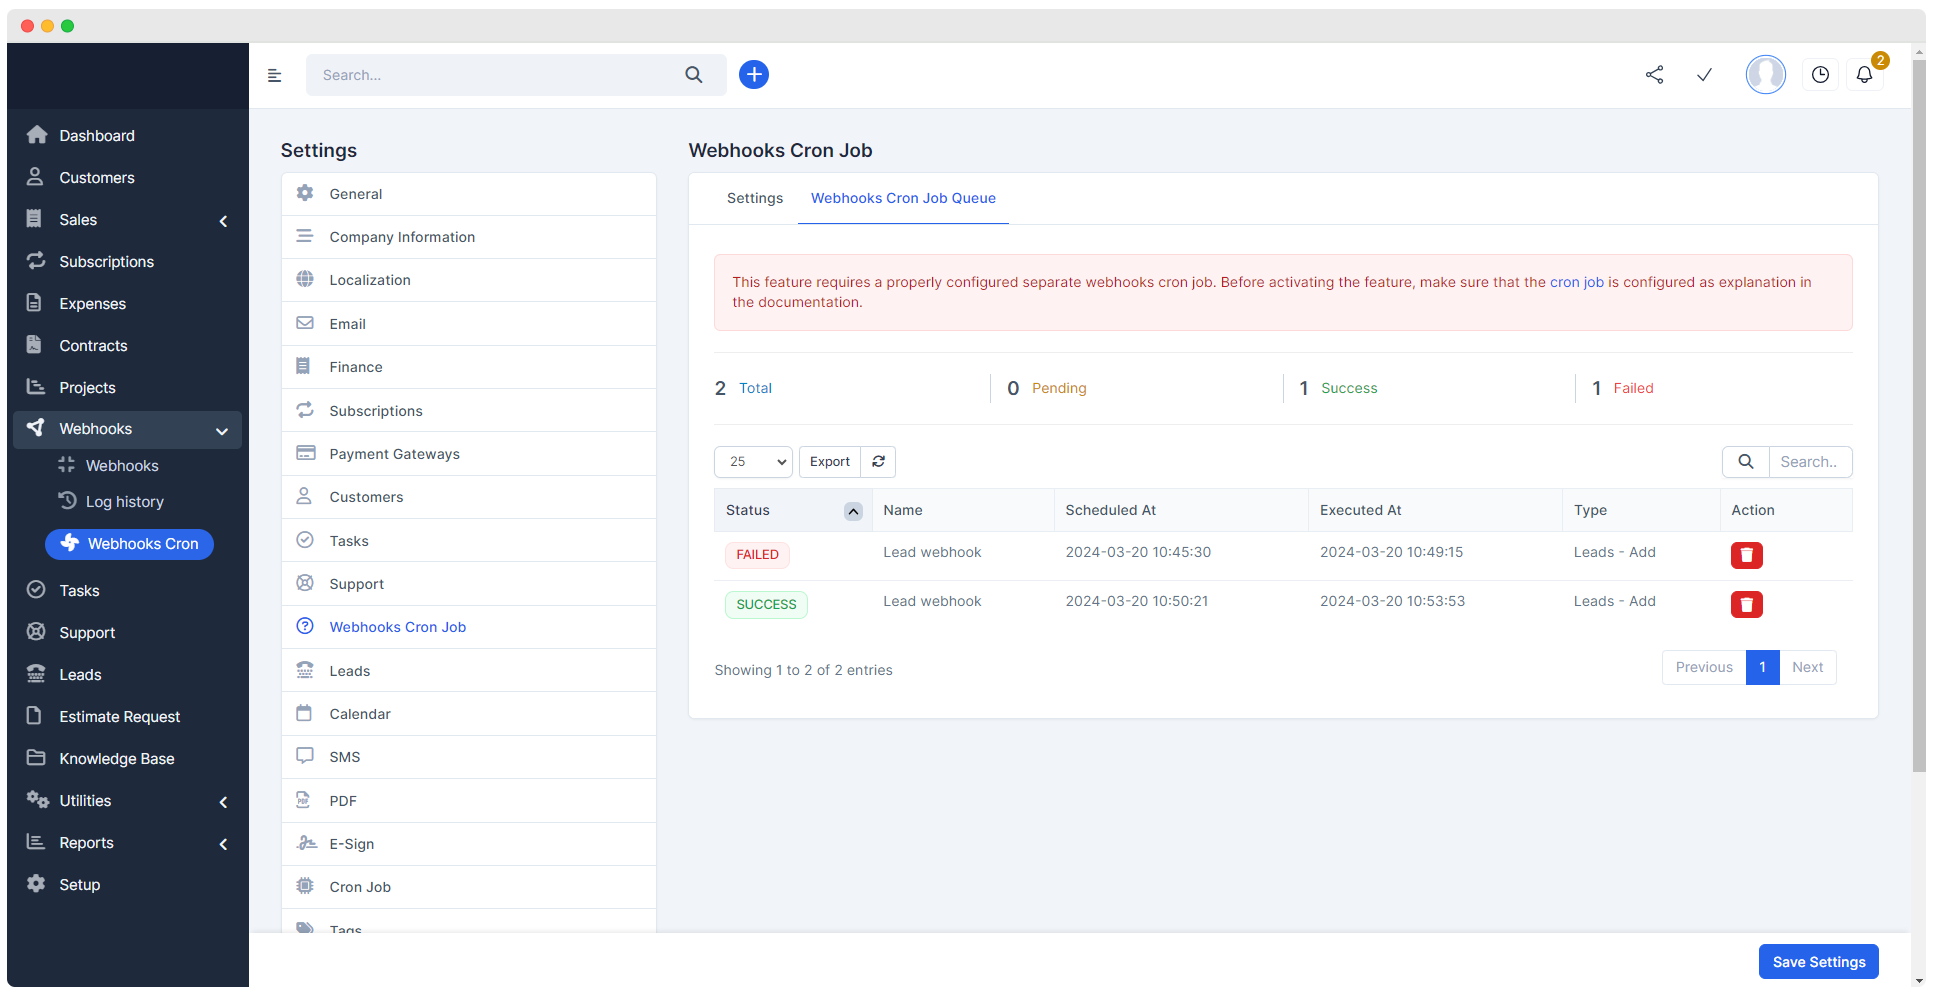This screenshot has width=1933, height=996.
Task: Open the notifications bell with 2 alerts
Action: 1864,74
